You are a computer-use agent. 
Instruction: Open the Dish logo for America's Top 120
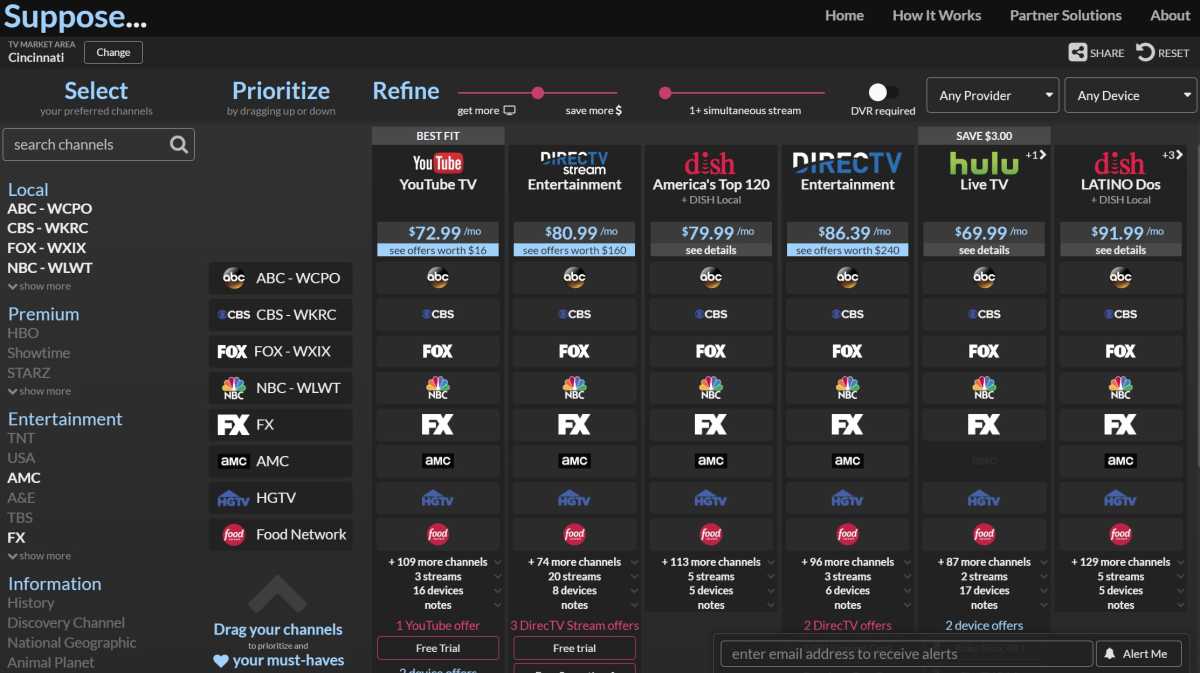[x=710, y=163]
